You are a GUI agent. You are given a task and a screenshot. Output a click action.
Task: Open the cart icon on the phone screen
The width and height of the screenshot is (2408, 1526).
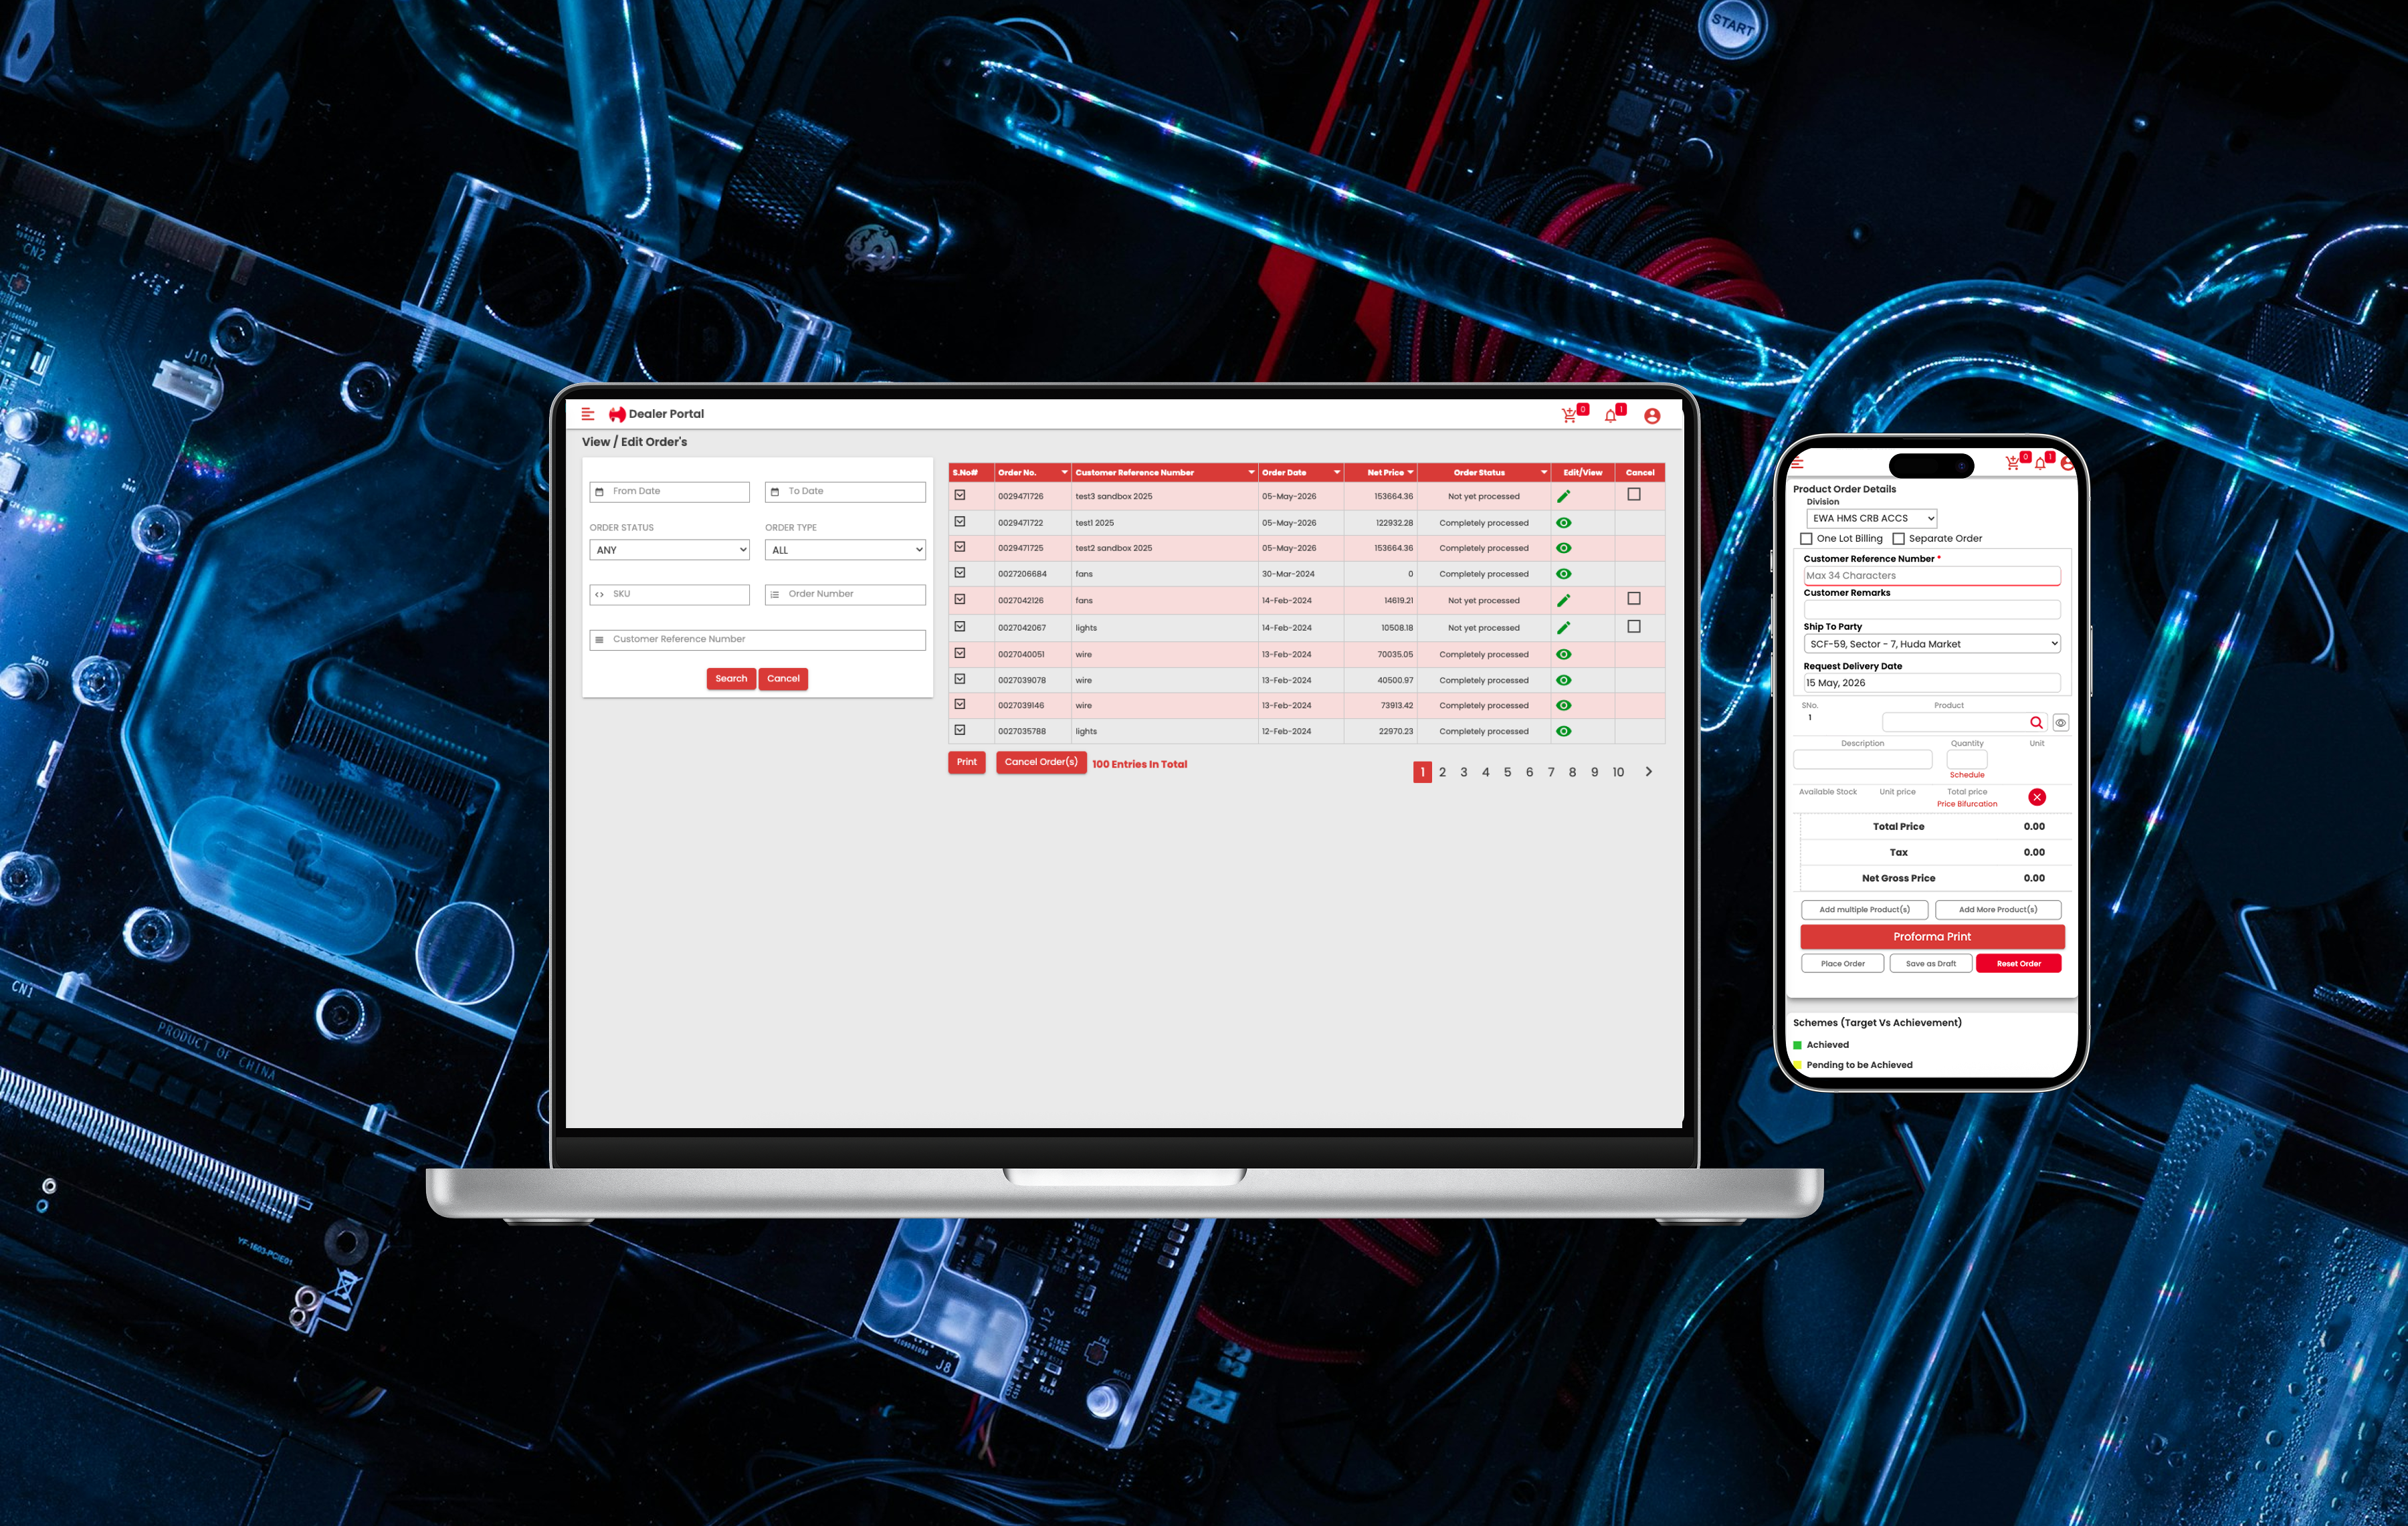[x=2012, y=463]
